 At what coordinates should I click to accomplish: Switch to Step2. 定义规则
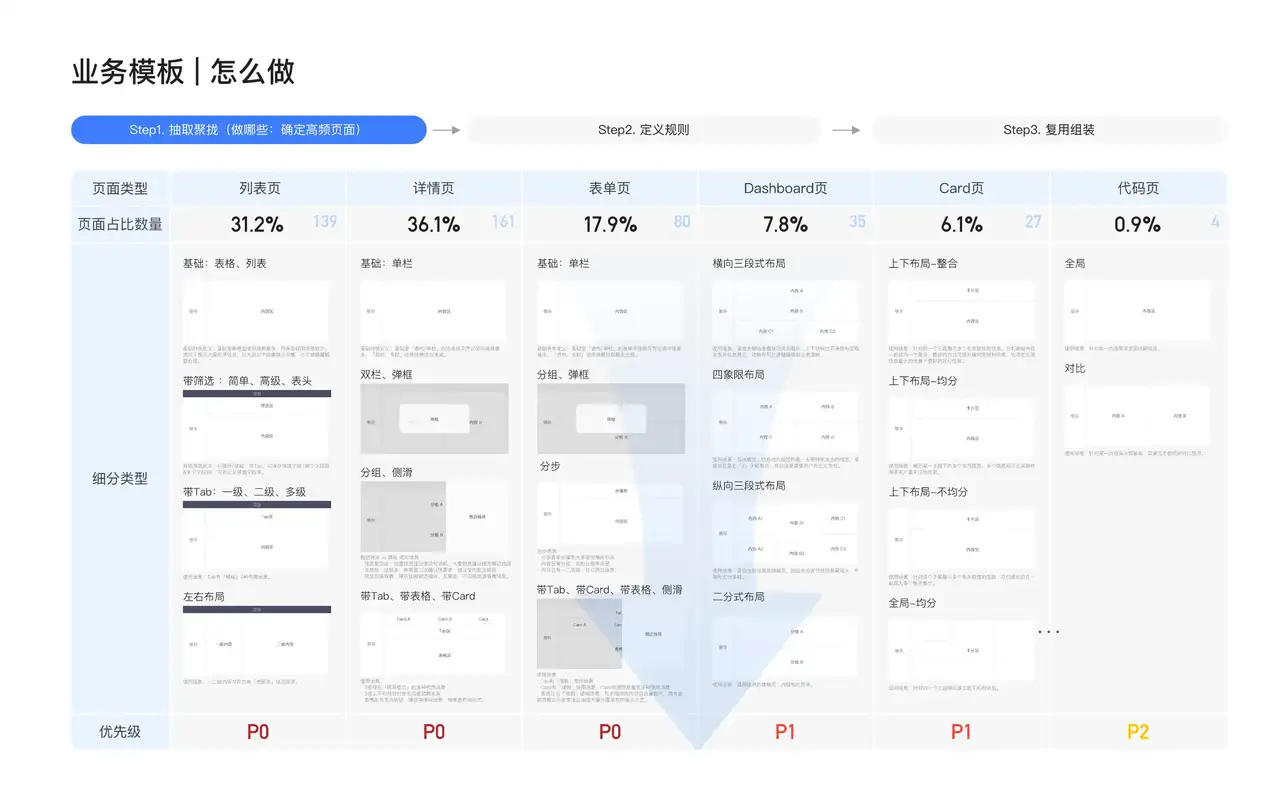pos(644,130)
